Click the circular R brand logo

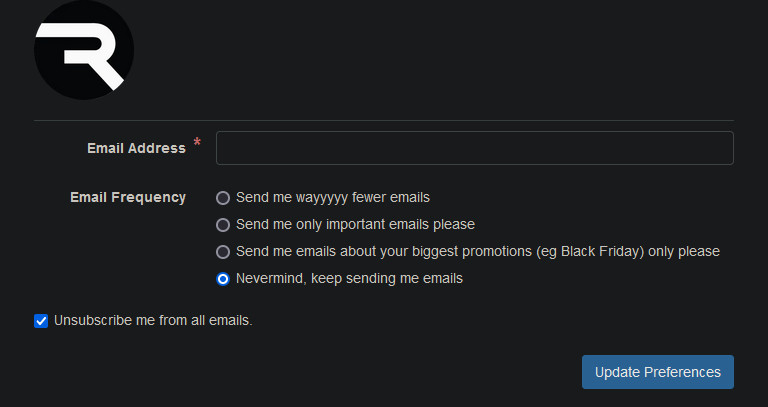[x=84, y=49]
